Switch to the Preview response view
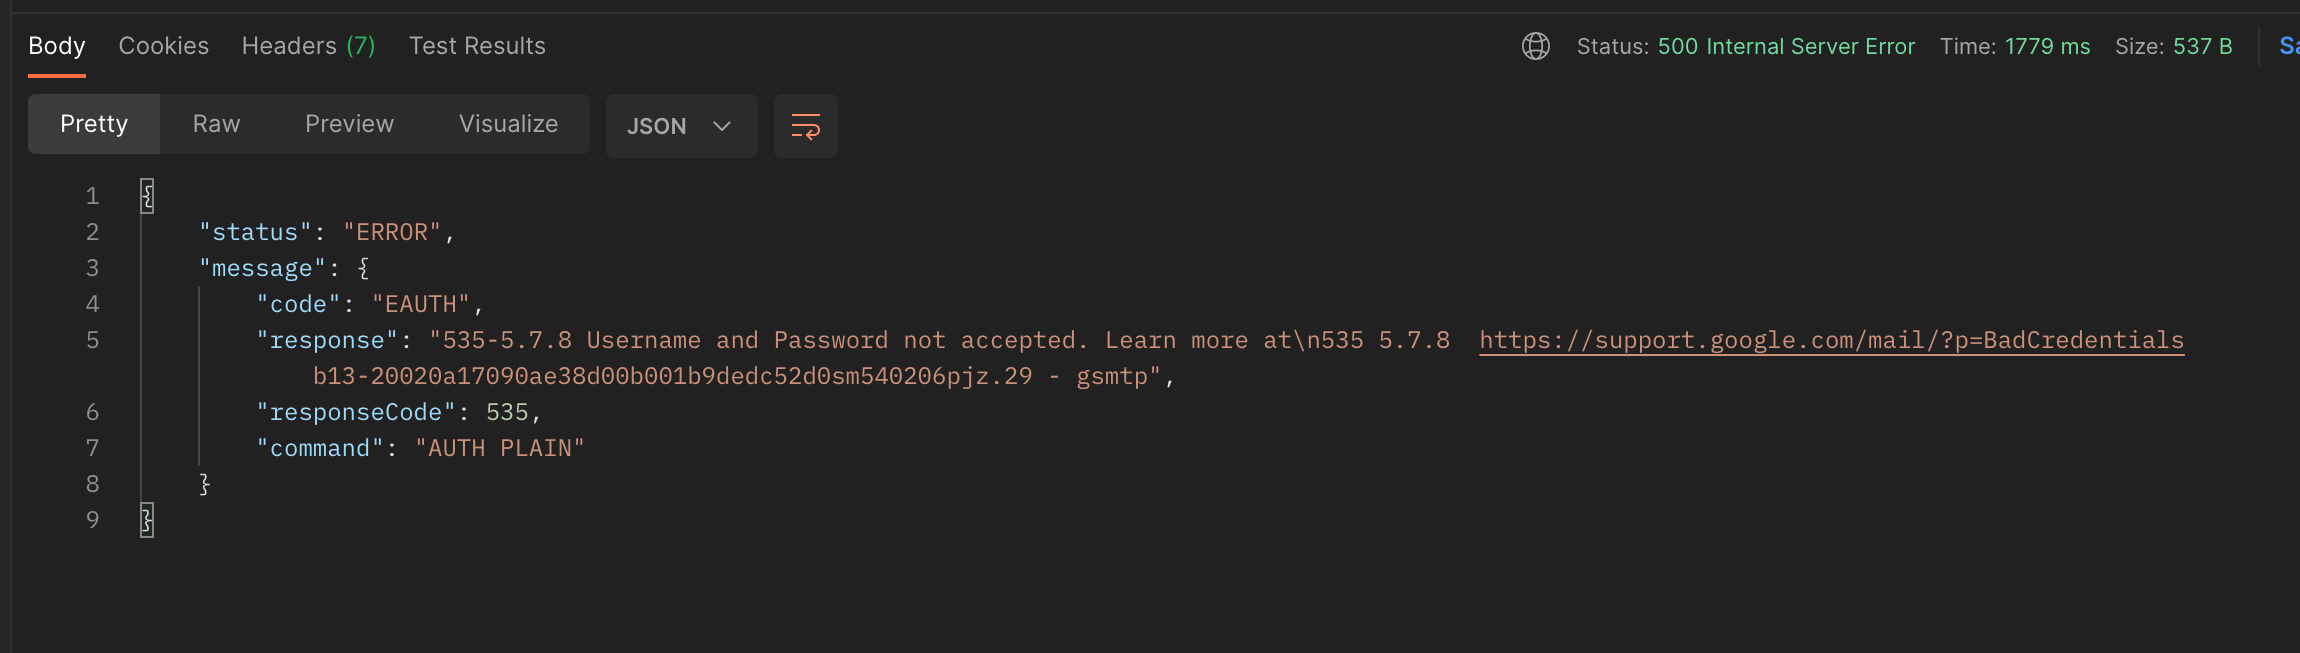The width and height of the screenshot is (2300, 653). click(x=348, y=124)
